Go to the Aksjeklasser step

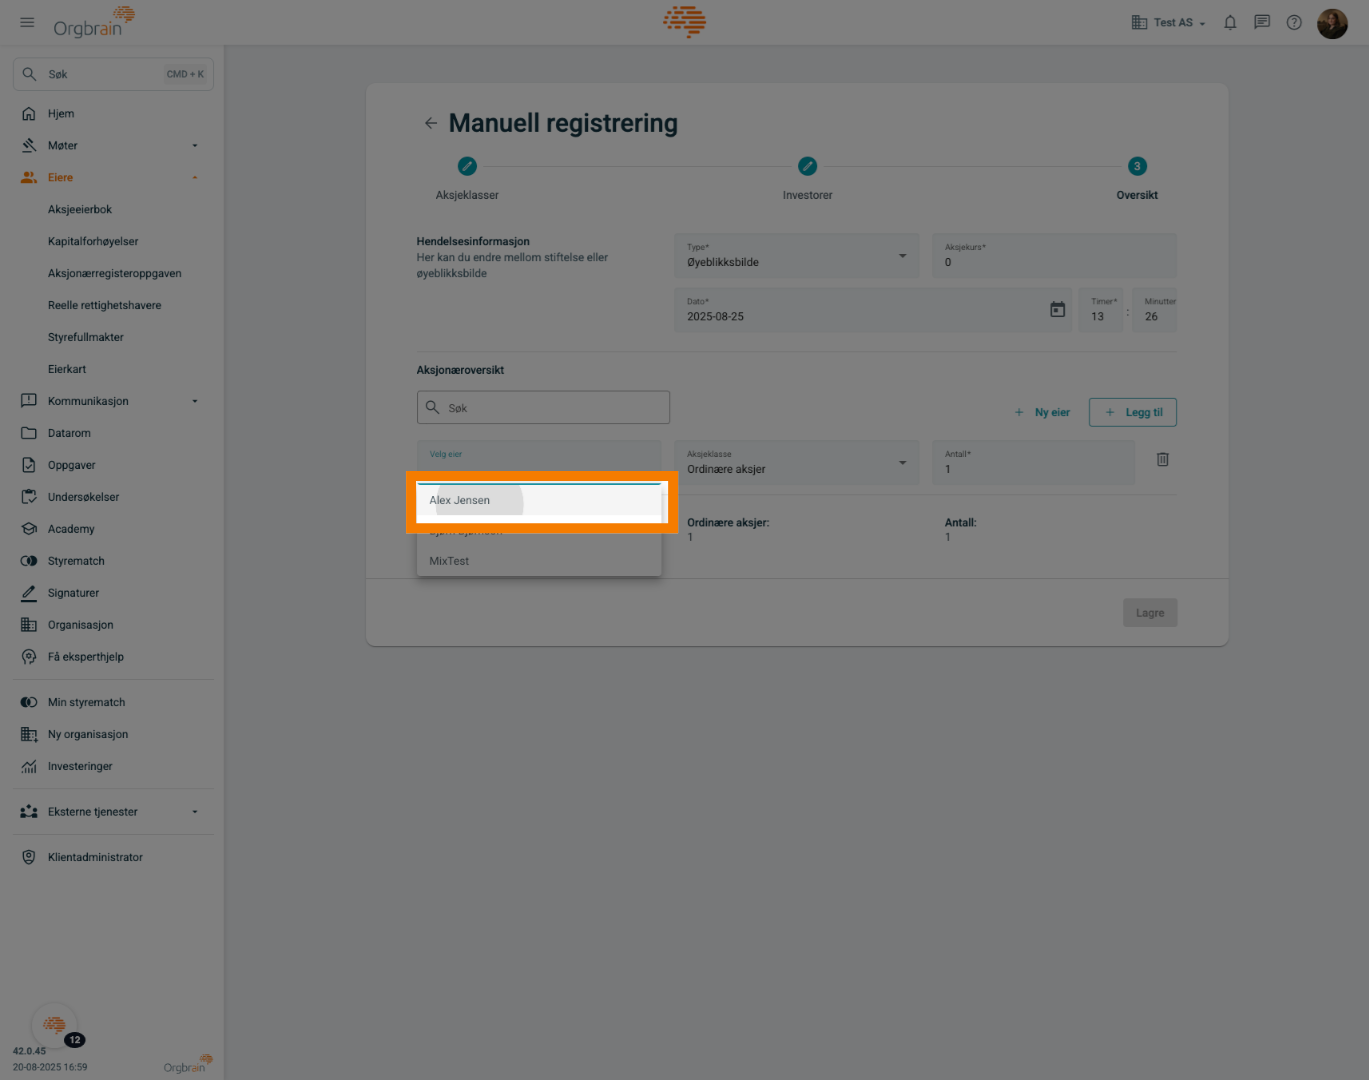(467, 177)
